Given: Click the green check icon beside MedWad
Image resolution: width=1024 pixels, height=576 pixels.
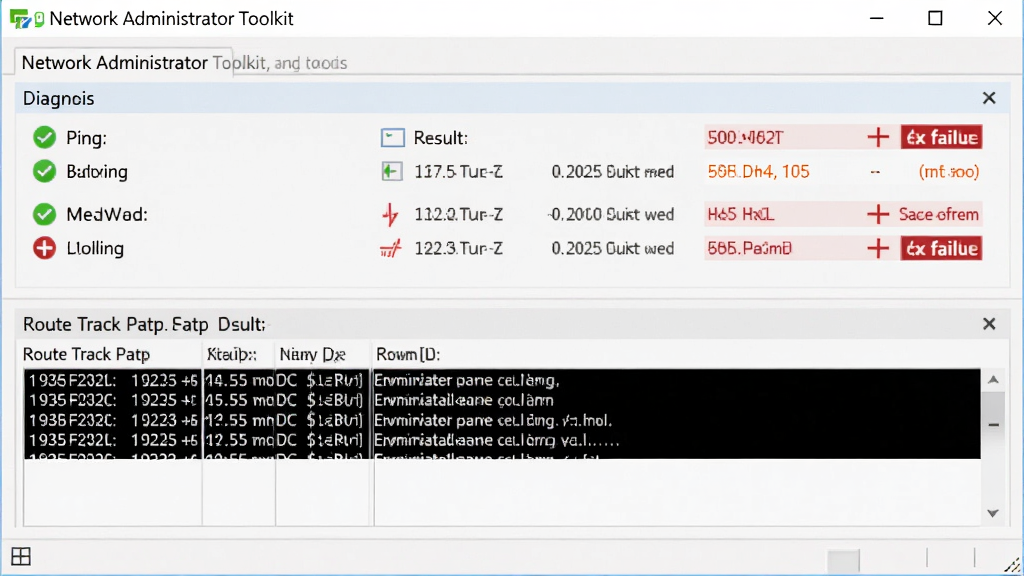Looking at the screenshot, I should coord(44,214).
